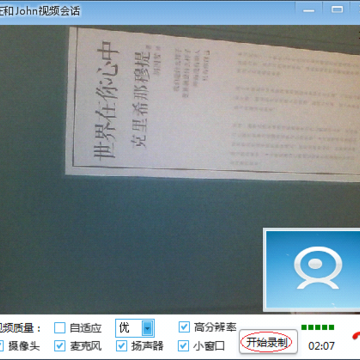Disable the 摄像头 camera checkbox

click(1, 346)
